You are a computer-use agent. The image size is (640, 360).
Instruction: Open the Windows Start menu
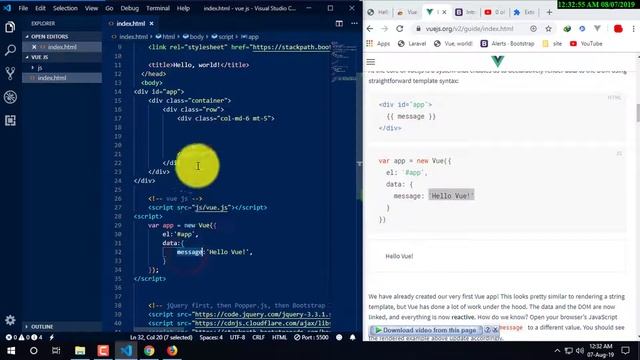(x=11, y=351)
